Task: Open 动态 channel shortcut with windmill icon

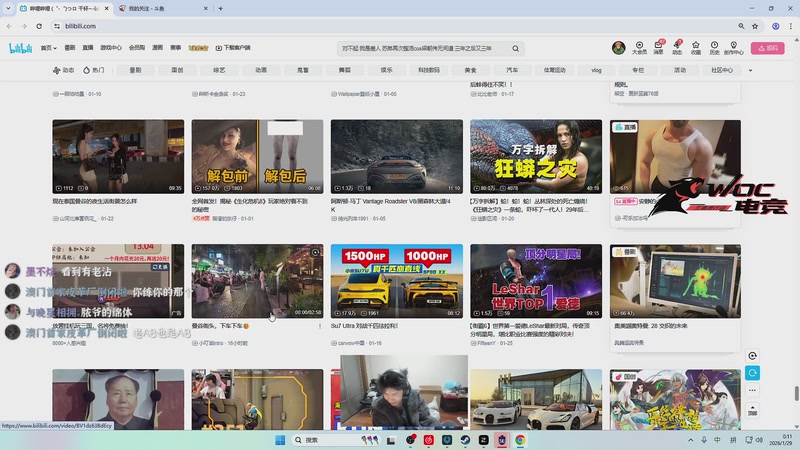Action: click(63, 70)
